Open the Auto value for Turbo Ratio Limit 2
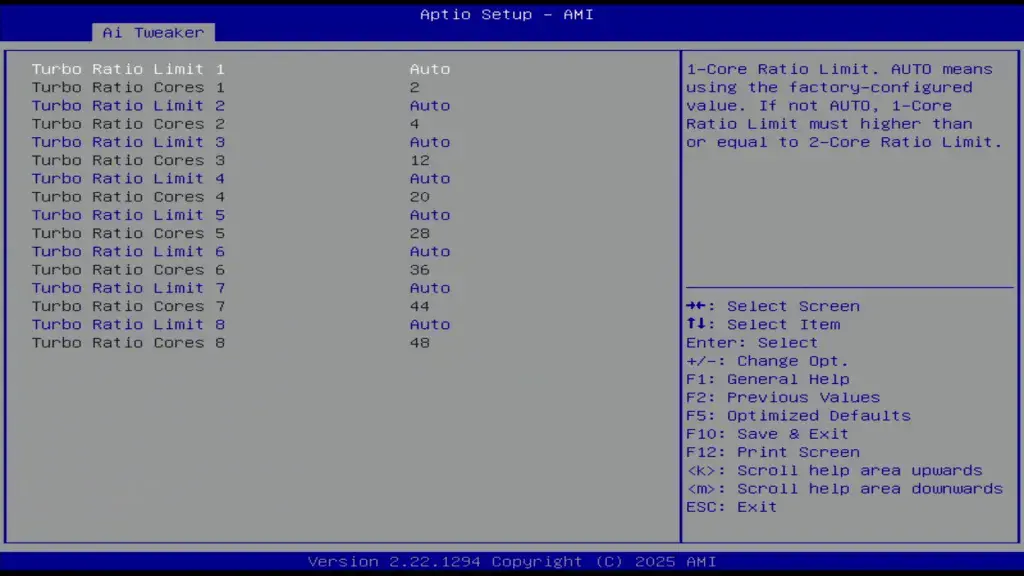 pos(430,105)
